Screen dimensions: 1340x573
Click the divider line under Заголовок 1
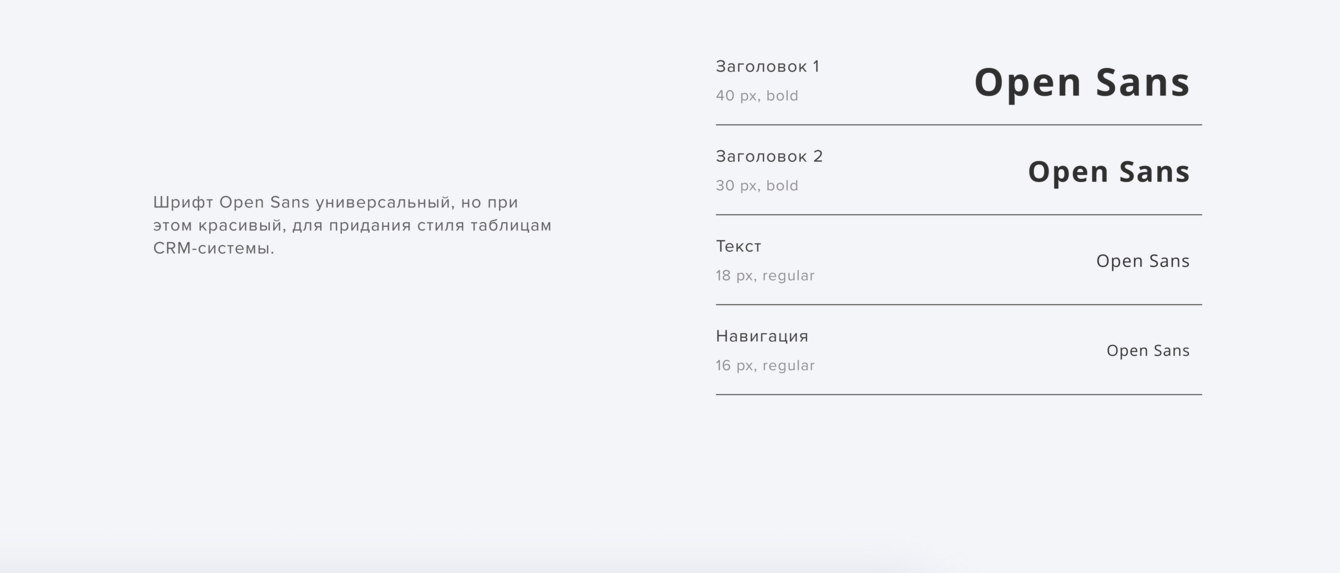tap(958, 125)
